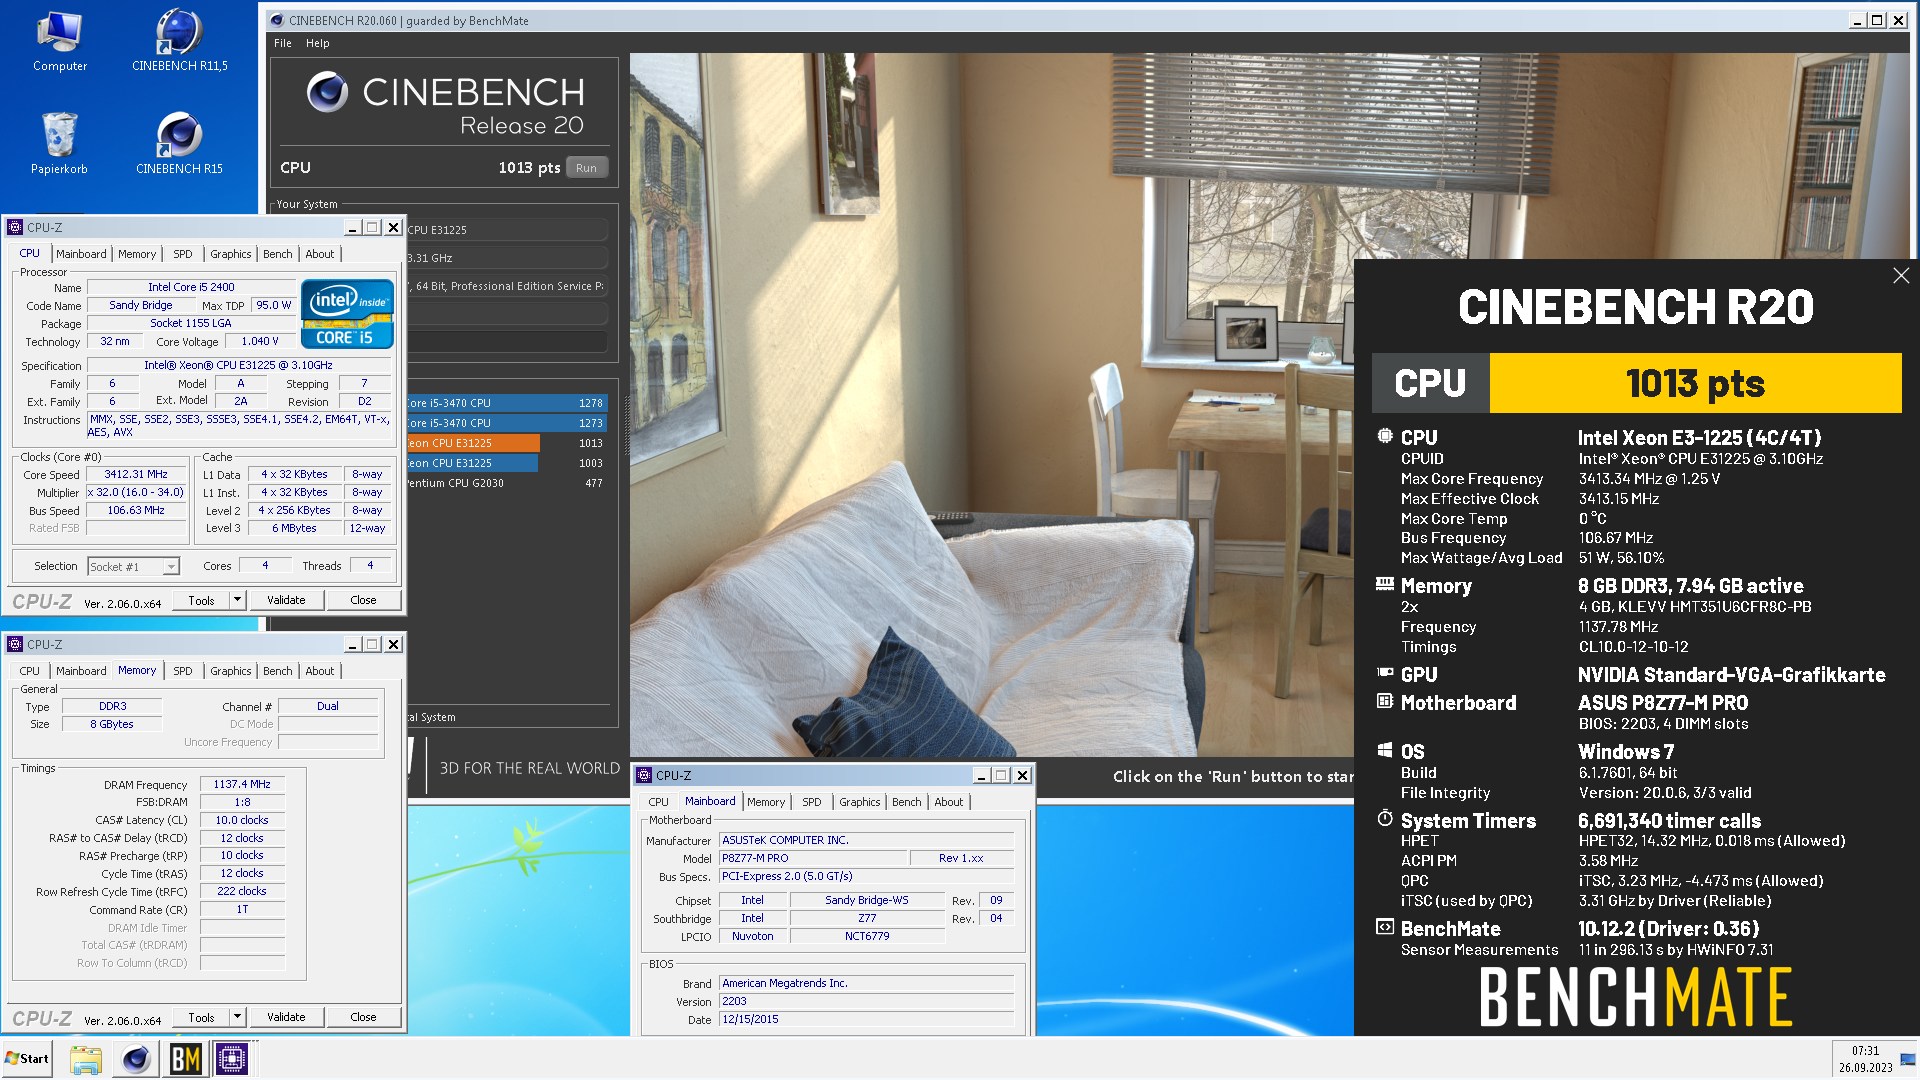Click Validate in CPU-Z Memory window

pyautogui.click(x=286, y=1017)
